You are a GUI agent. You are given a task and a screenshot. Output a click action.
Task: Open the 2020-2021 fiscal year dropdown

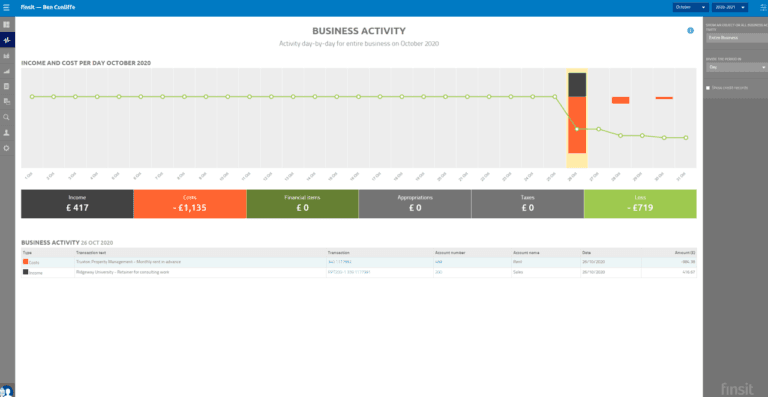pos(730,7)
